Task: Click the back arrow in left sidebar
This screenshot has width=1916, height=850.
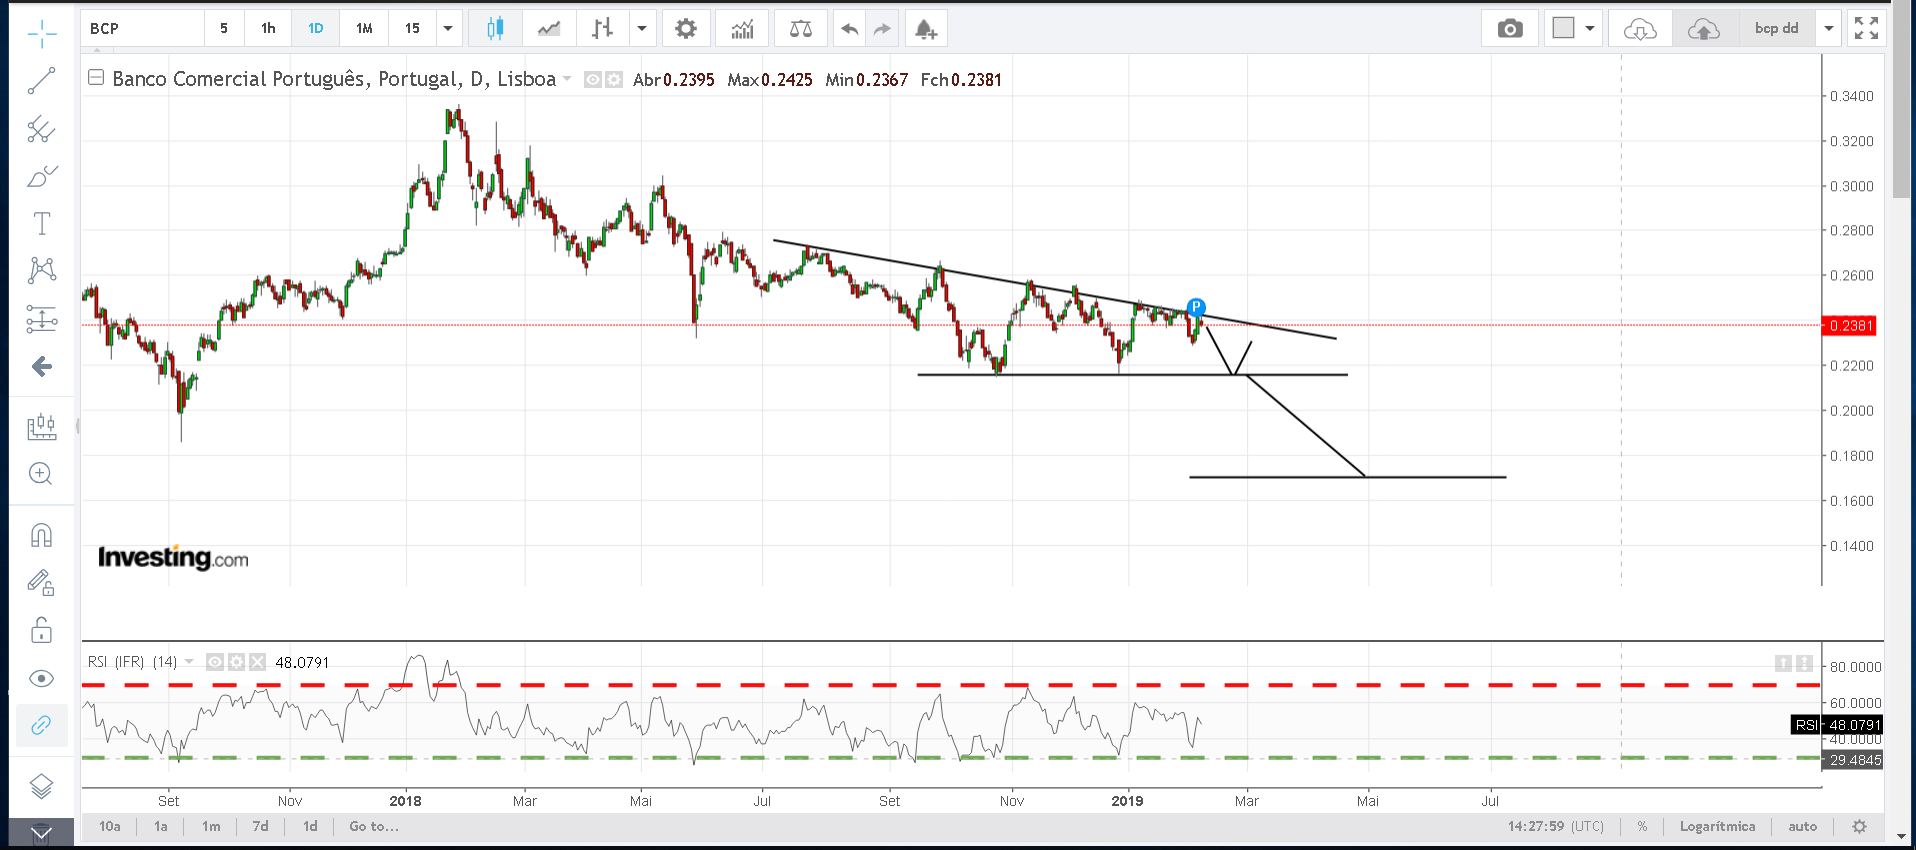Action: [42, 367]
